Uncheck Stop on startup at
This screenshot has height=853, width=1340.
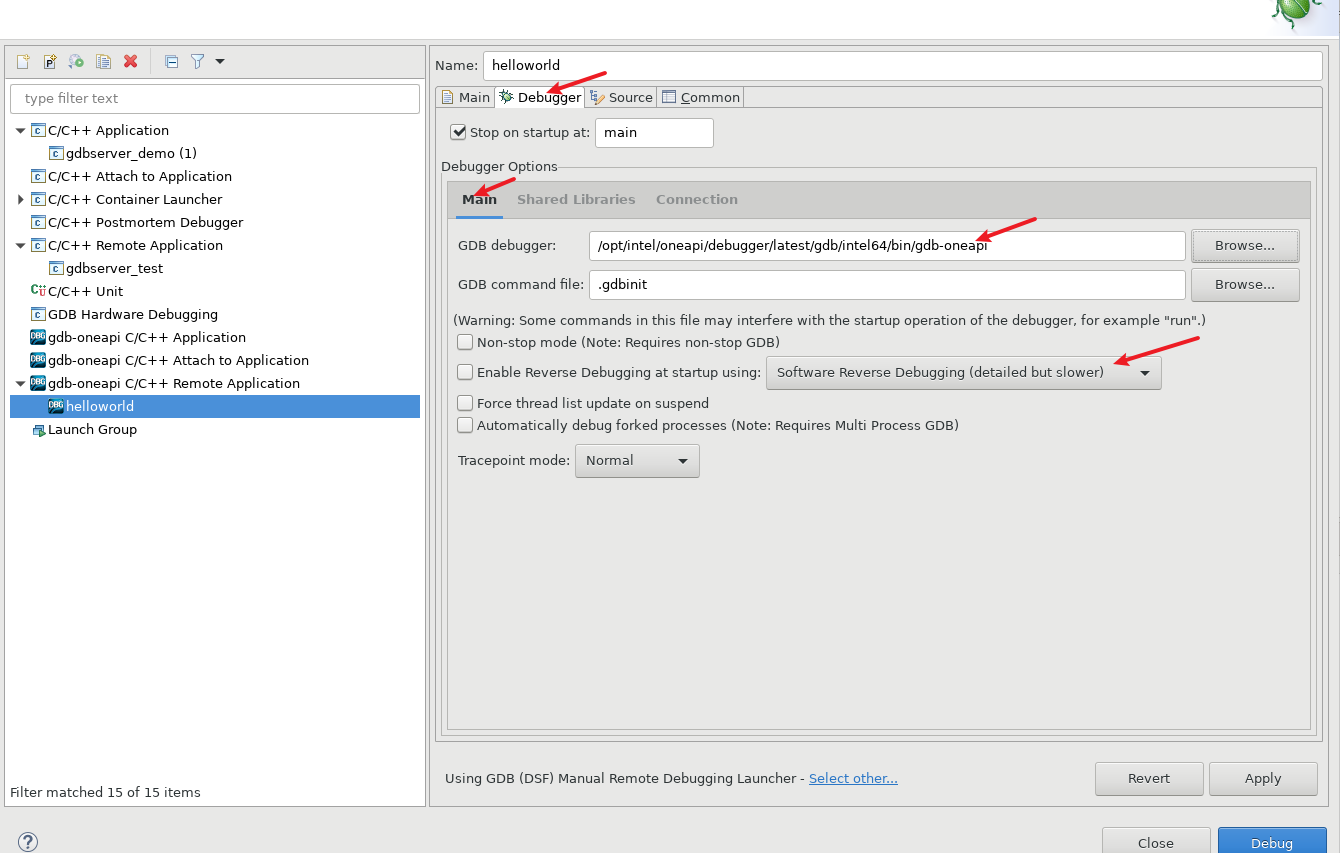coord(458,131)
